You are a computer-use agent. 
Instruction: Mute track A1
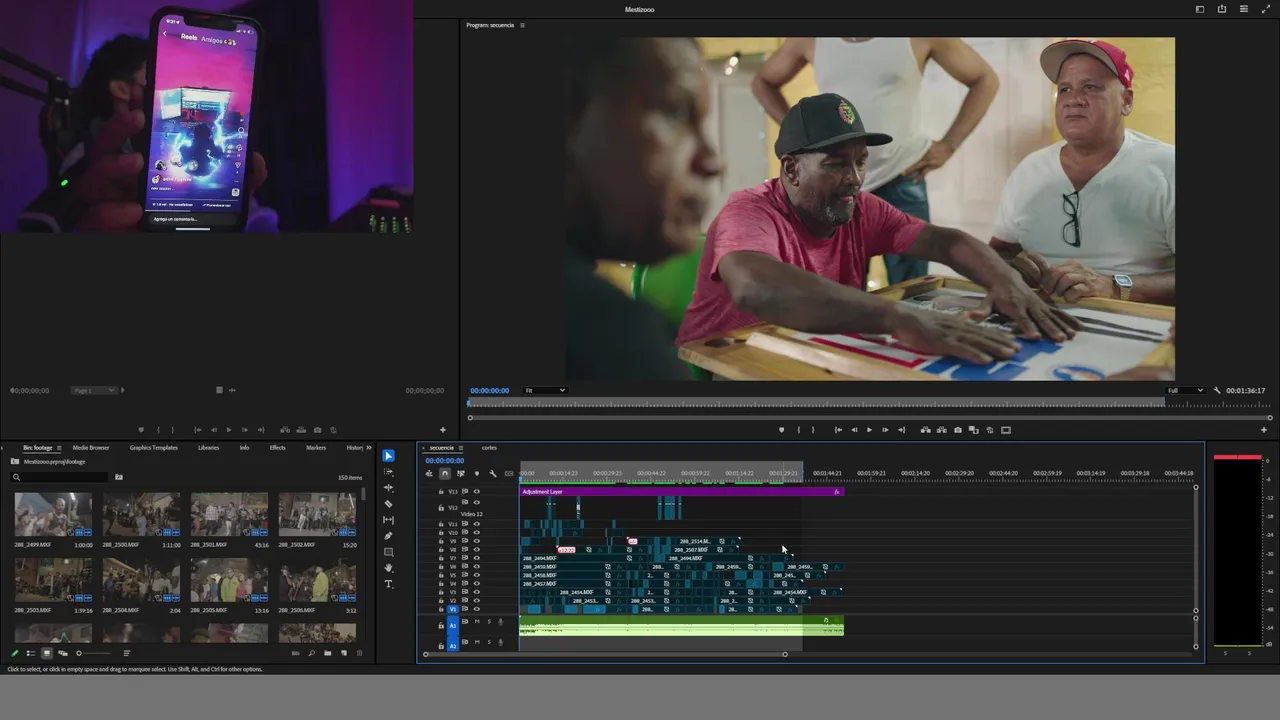click(477, 622)
